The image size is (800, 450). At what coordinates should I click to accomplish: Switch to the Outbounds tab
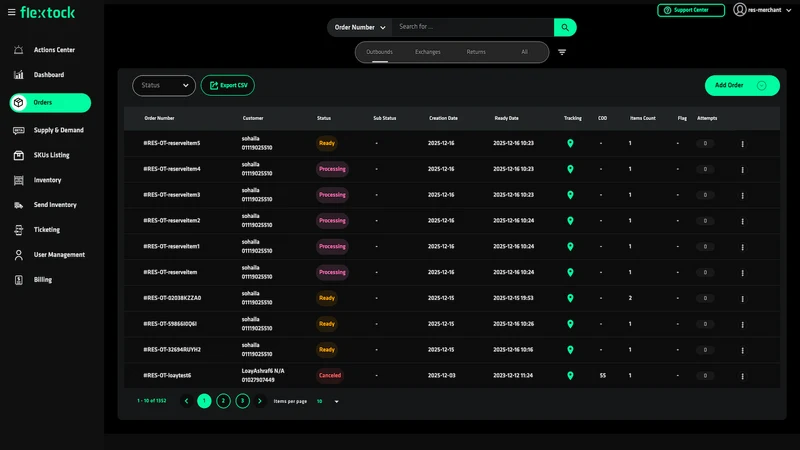pos(380,52)
